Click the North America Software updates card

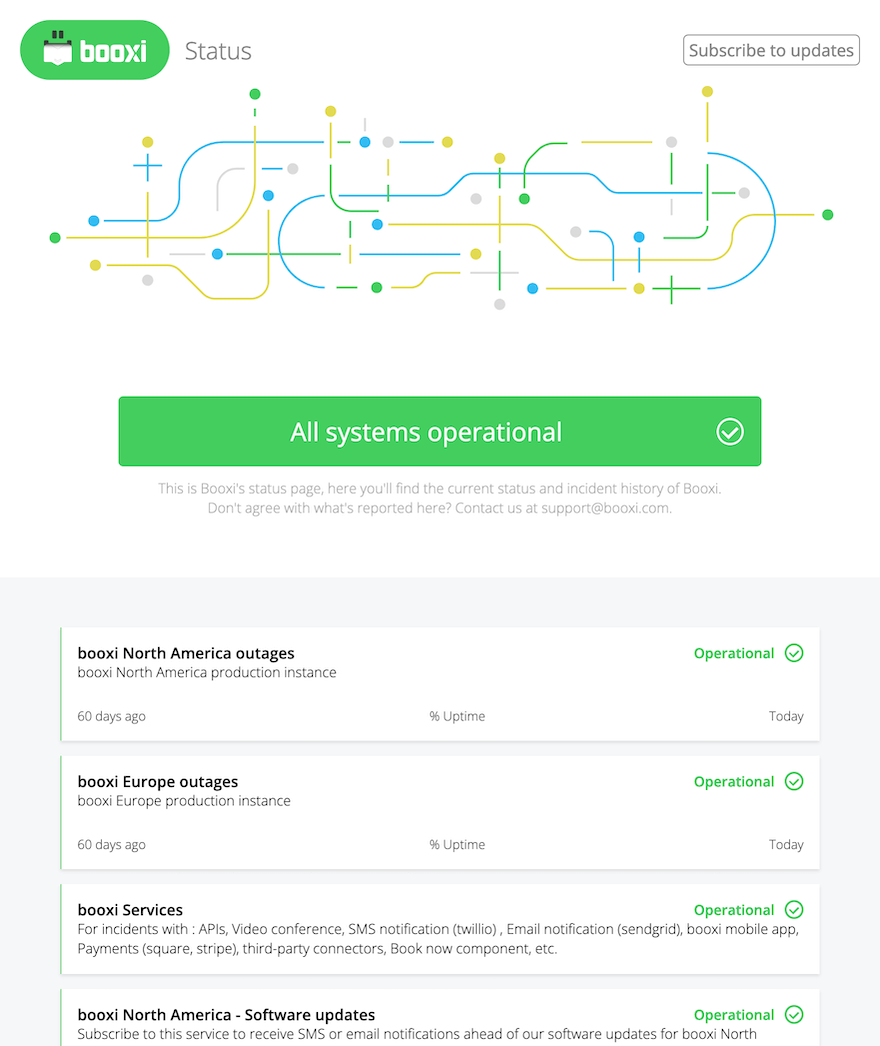(440, 1018)
